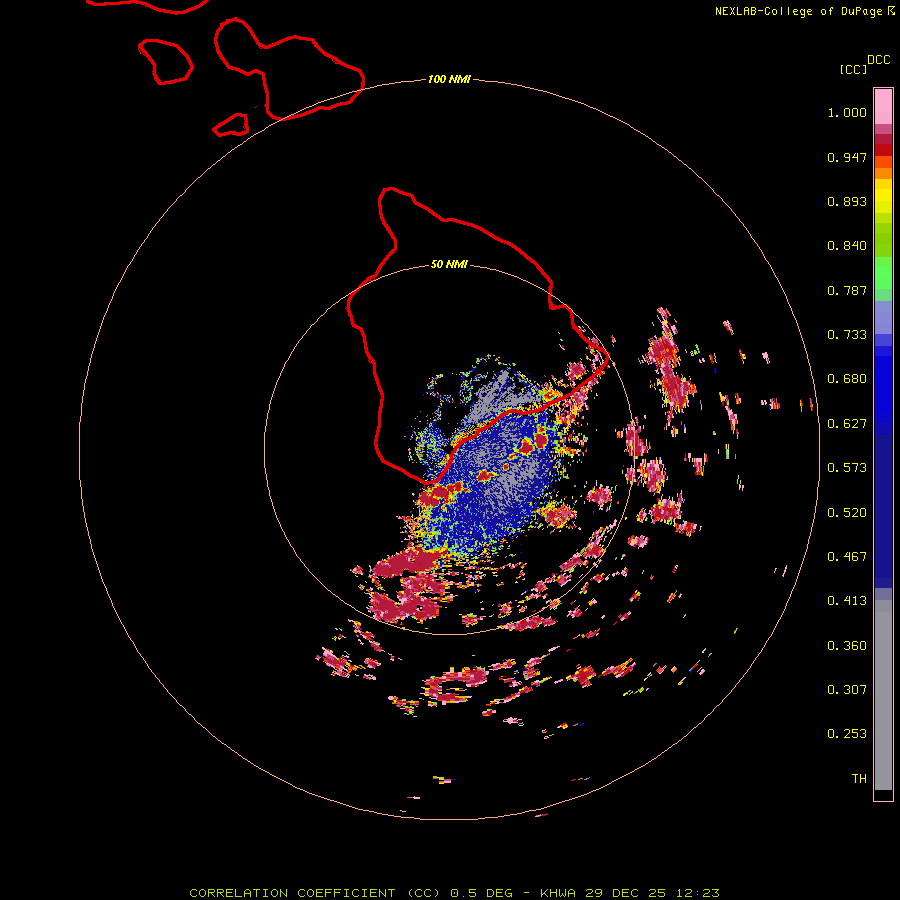The width and height of the screenshot is (900, 900).
Task: Click the 0.413 scale value
Action: (847, 601)
